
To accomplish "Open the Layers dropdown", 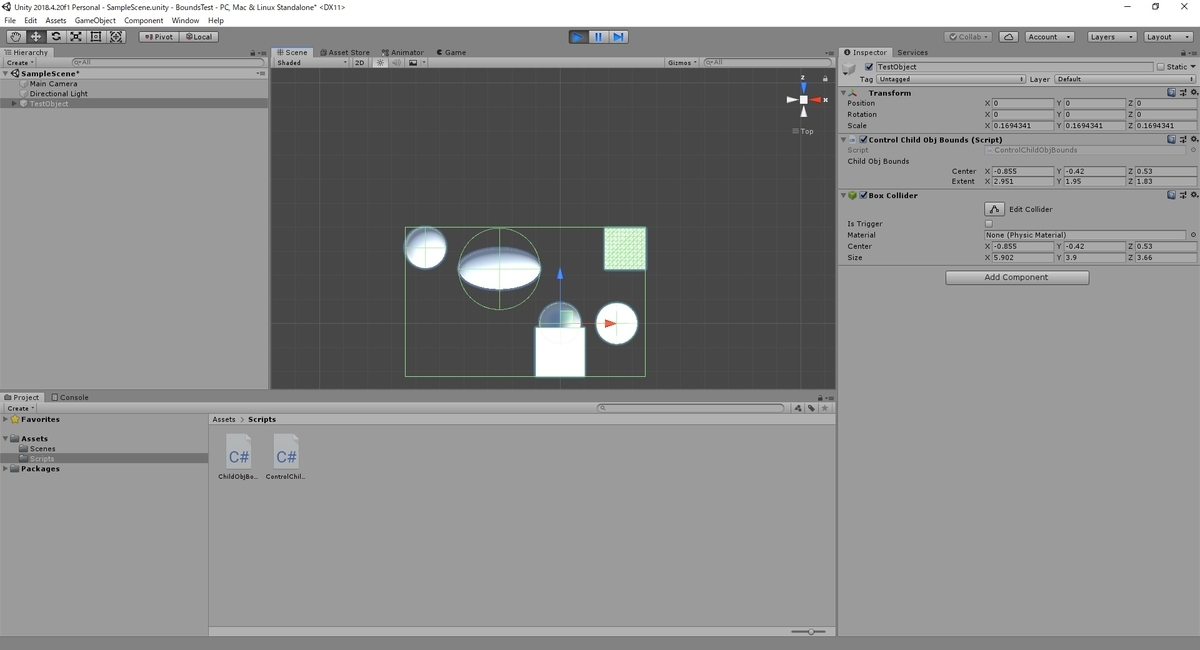I will pyautogui.click(x=1111, y=37).
